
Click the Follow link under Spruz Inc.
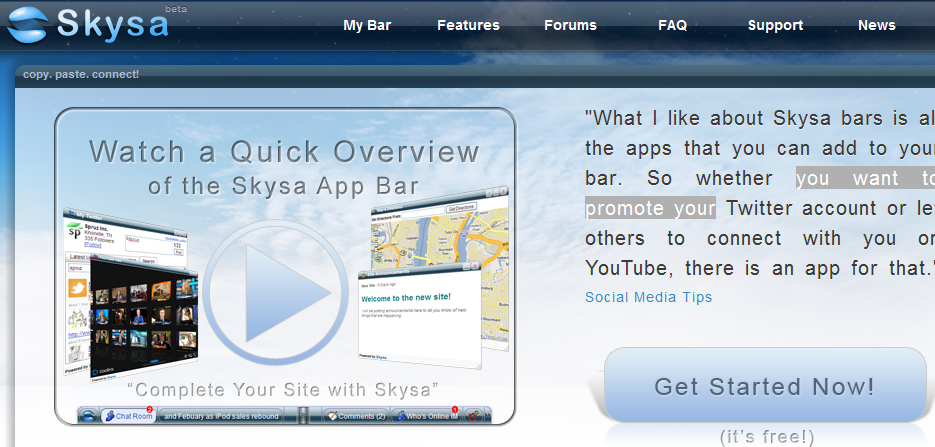pos(93,244)
